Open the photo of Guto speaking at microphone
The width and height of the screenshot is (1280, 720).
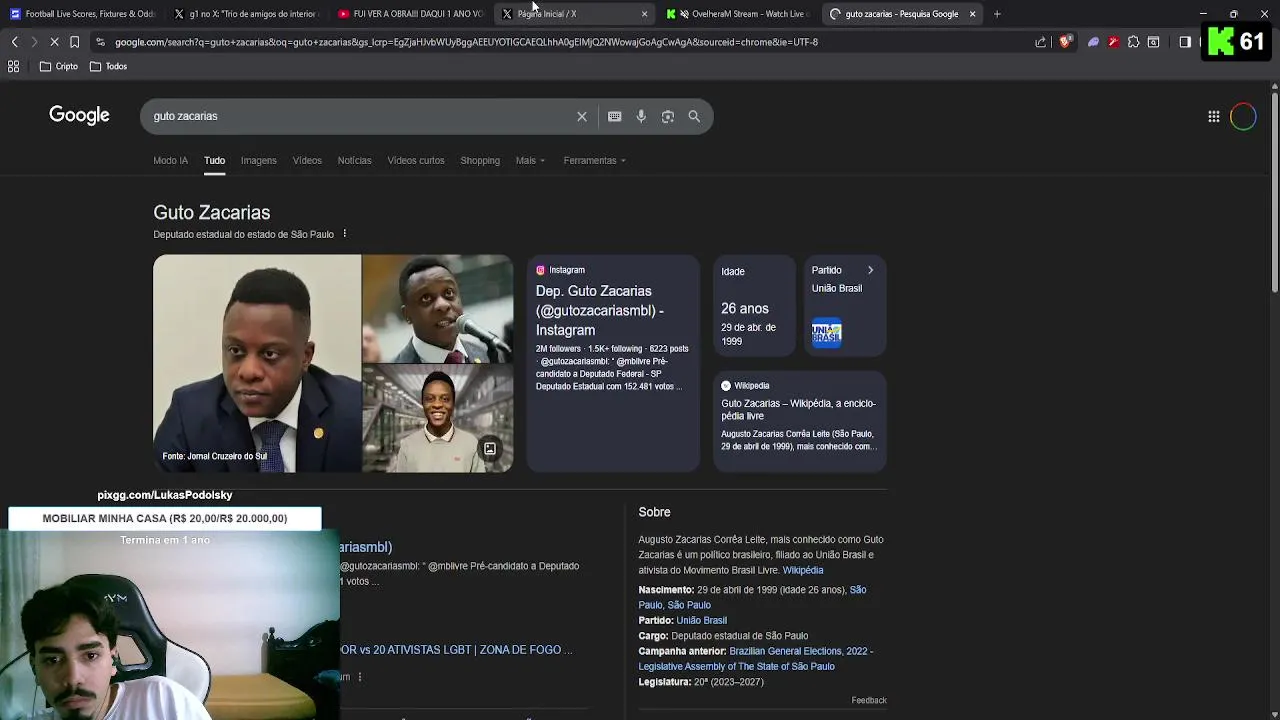point(438,308)
